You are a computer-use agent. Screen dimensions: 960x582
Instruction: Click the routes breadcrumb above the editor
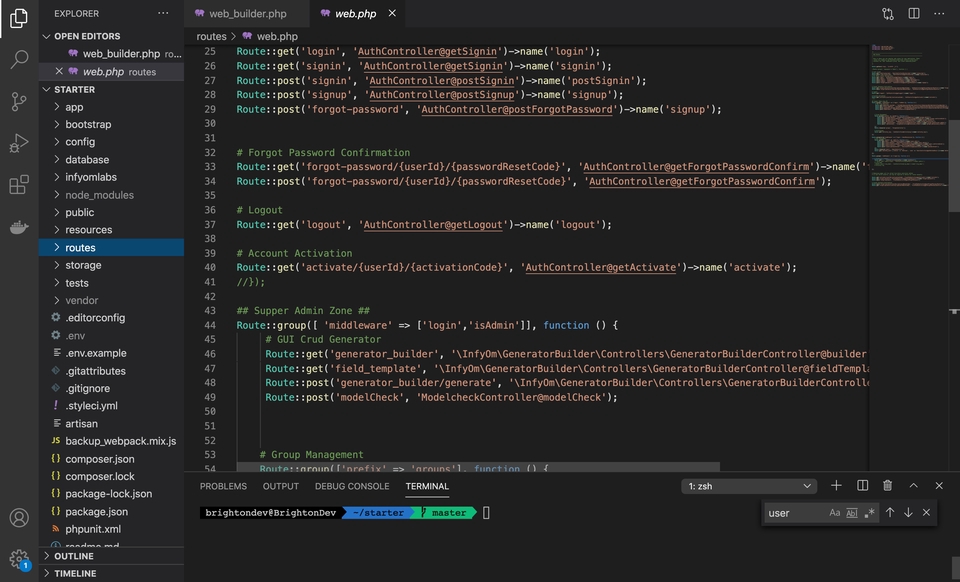pyautogui.click(x=210, y=35)
